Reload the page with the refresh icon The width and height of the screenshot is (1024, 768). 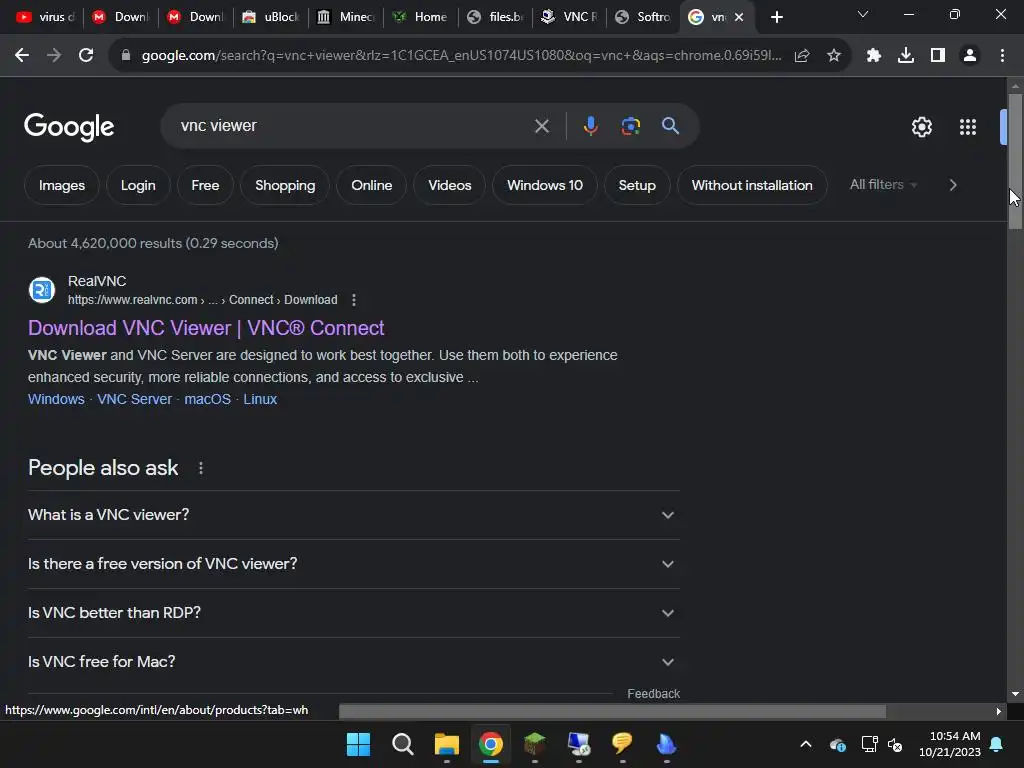tap(86, 56)
